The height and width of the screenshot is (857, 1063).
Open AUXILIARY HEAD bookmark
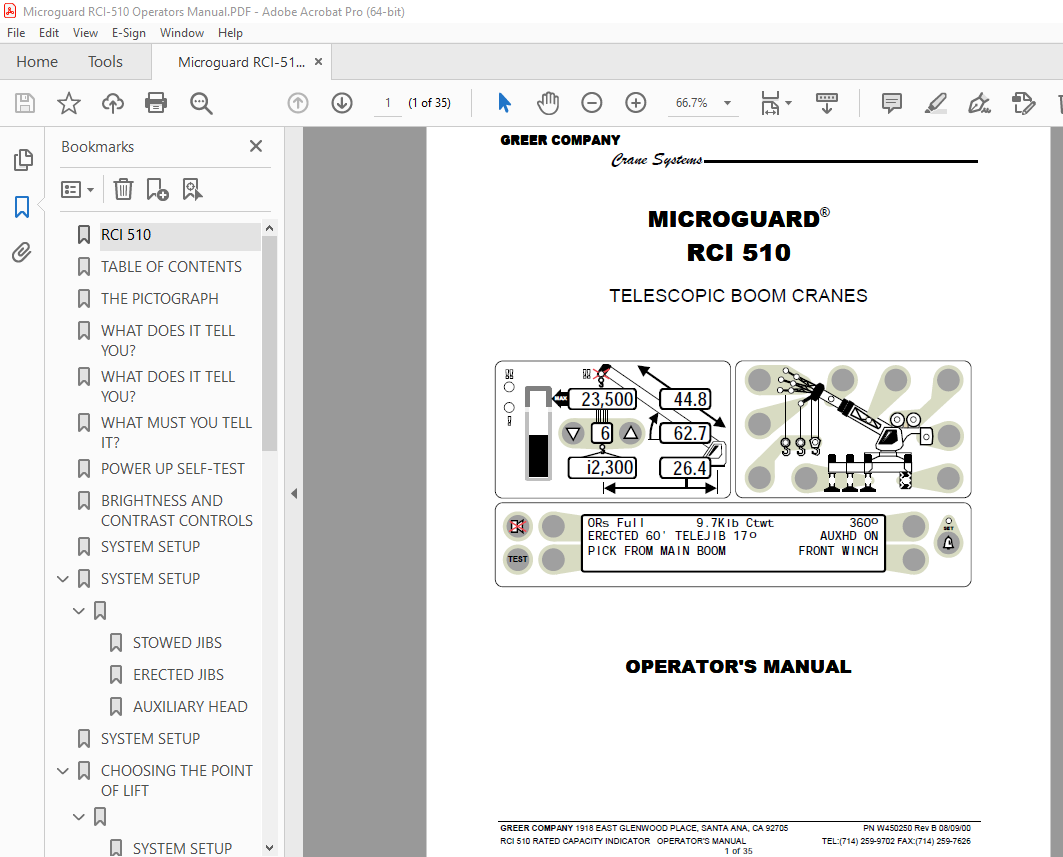[x=190, y=706]
